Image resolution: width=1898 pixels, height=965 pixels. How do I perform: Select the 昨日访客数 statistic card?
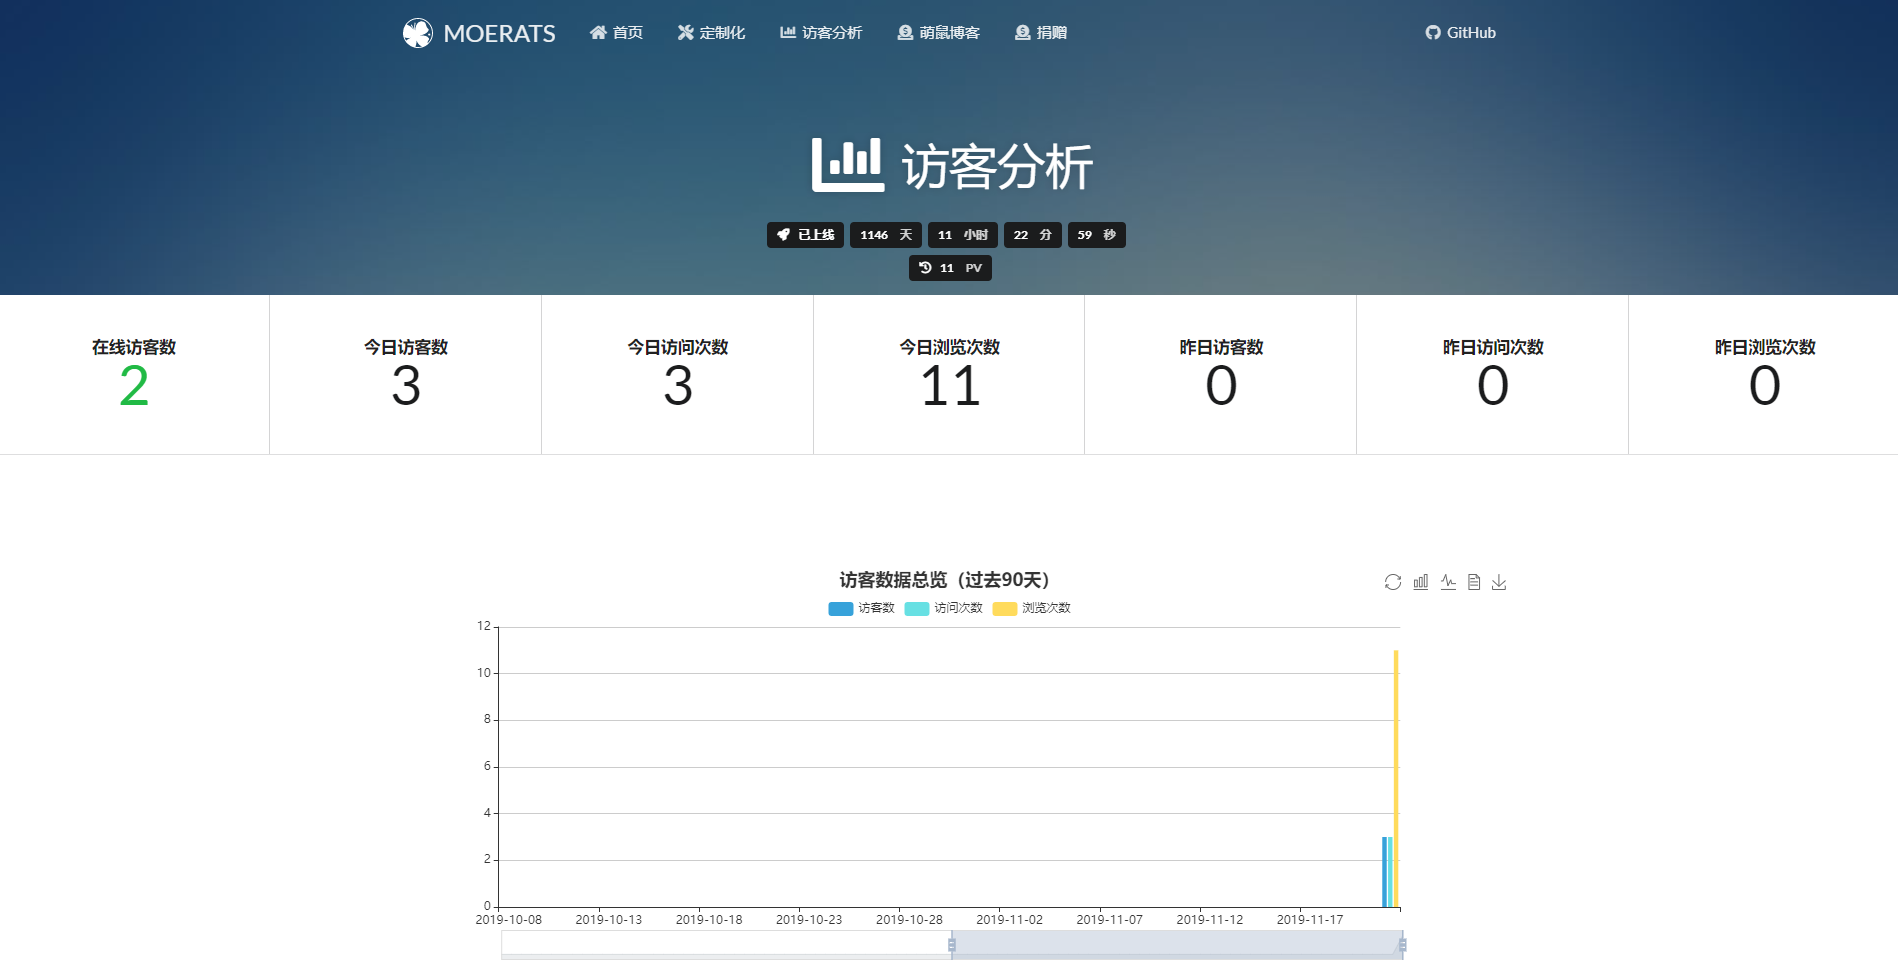1221,375
